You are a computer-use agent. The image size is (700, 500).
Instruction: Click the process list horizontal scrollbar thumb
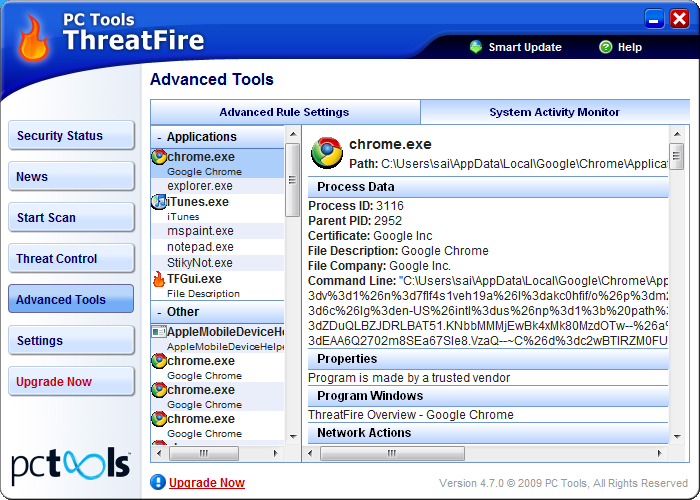(204, 454)
